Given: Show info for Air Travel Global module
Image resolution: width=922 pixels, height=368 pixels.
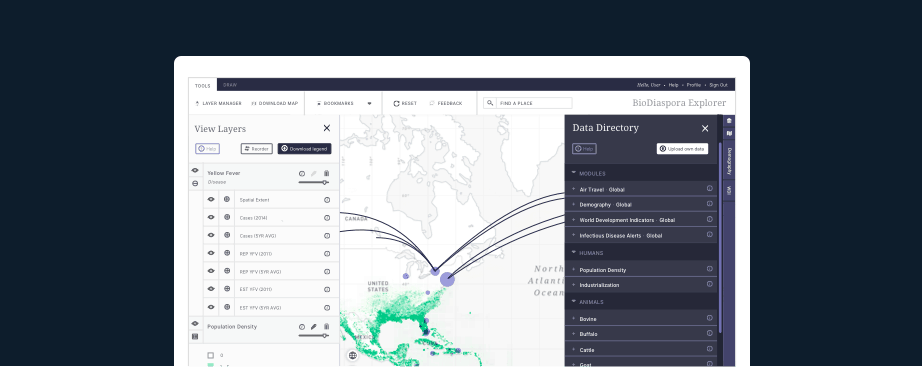Looking at the screenshot, I should [x=710, y=189].
